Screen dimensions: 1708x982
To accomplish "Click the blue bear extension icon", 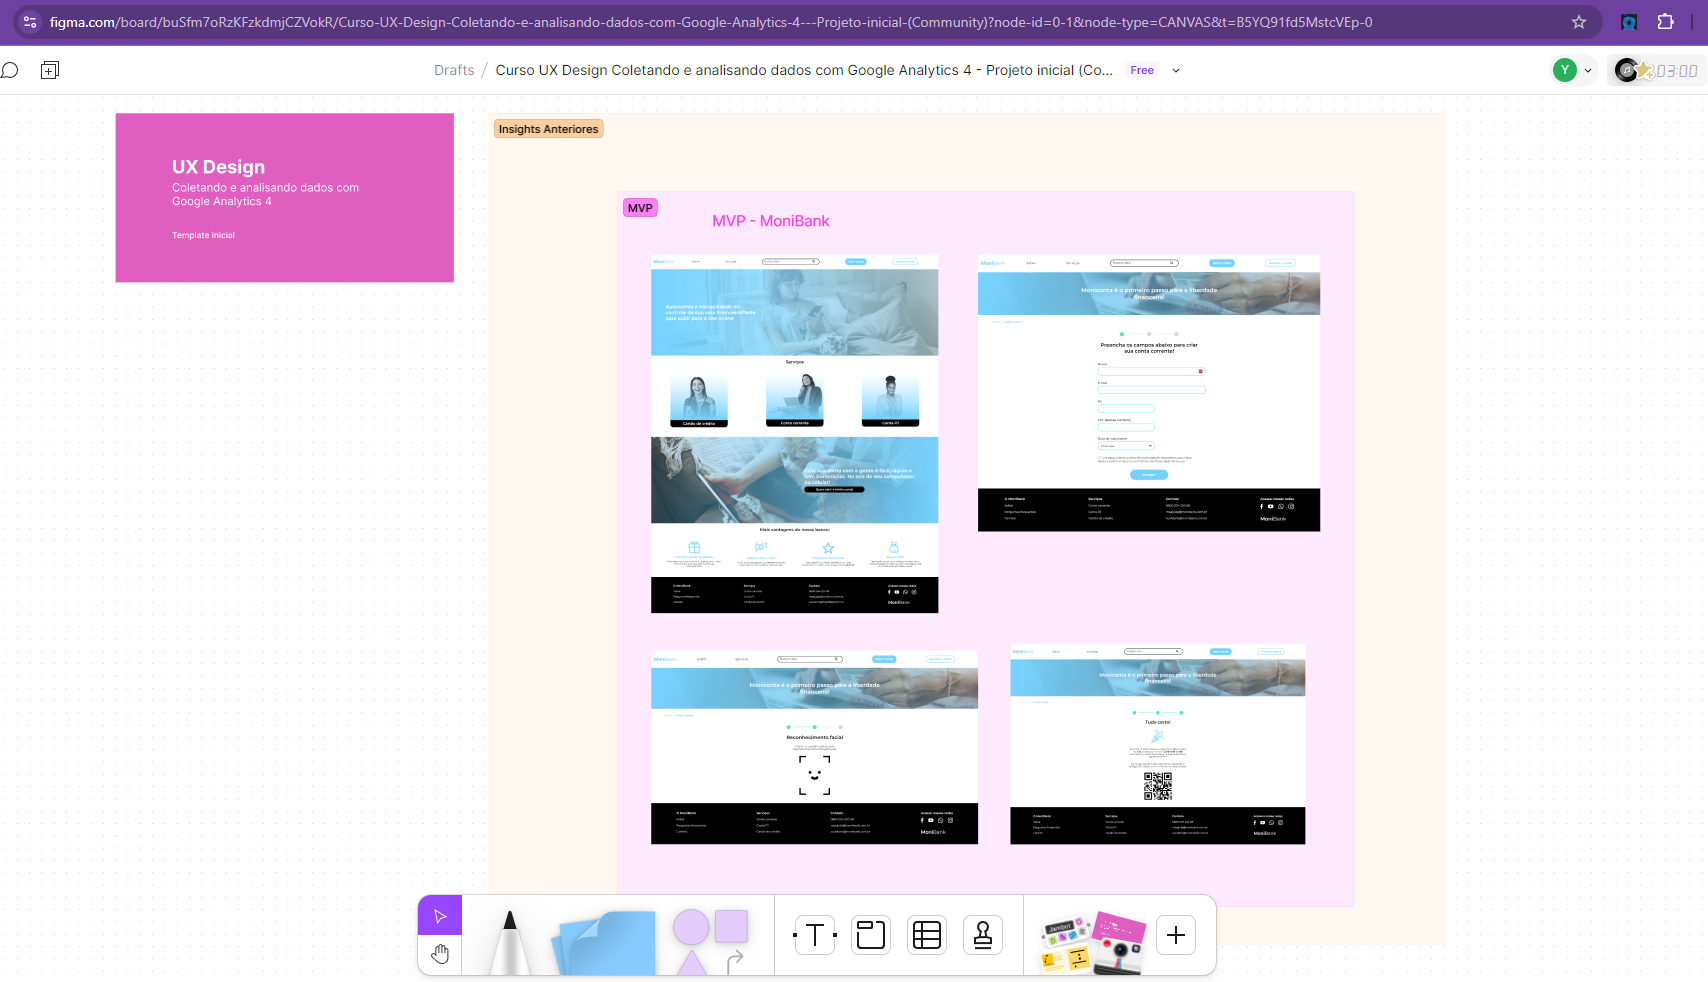I will click(1629, 22).
